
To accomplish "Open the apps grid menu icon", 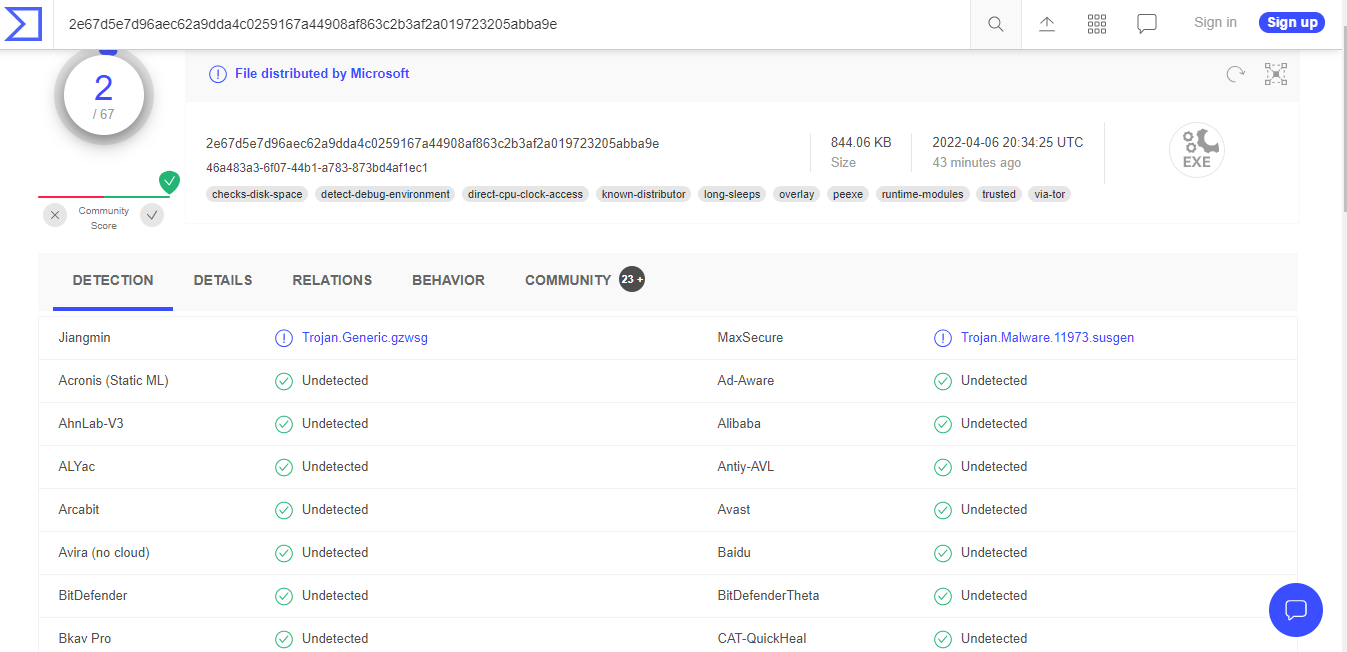I will tap(1097, 24).
